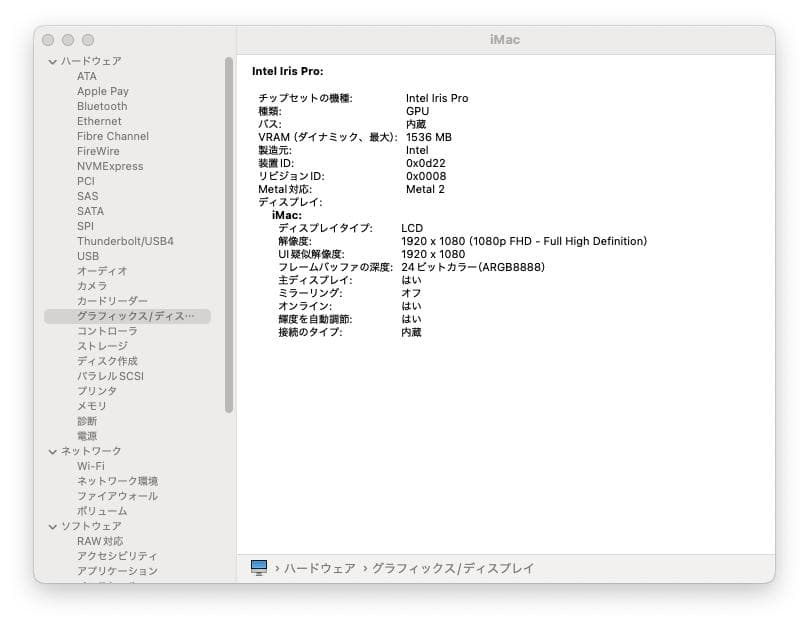The height and width of the screenshot is (625, 809).
Task: Select the highlighted グラフィックス/ディス… row
Action: 127,316
